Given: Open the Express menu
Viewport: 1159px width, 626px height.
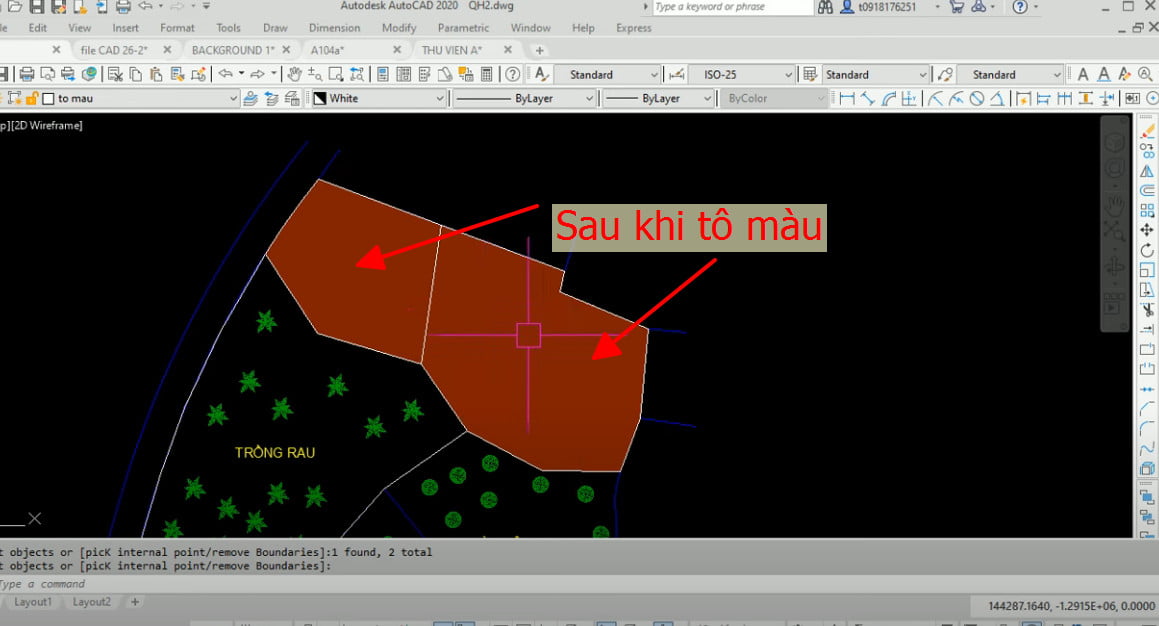Looking at the screenshot, I should pos(633,27).
